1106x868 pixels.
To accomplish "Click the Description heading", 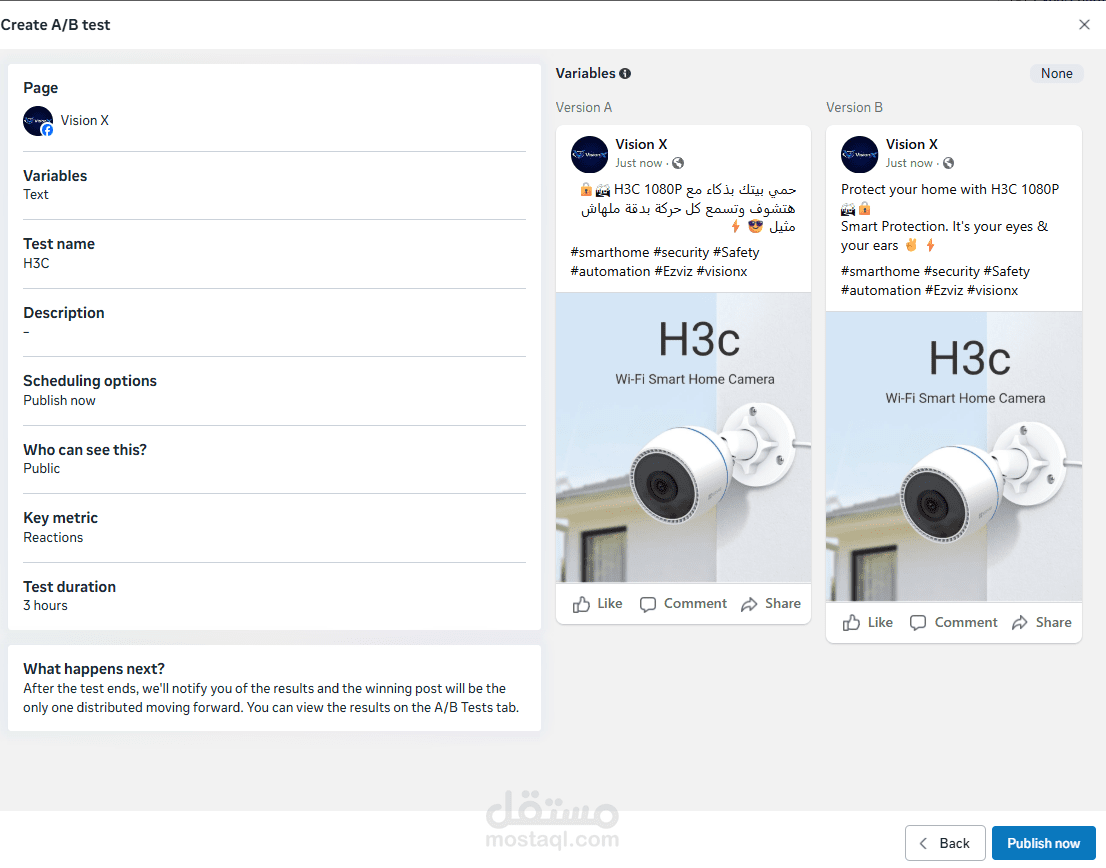I will point(64,313).
